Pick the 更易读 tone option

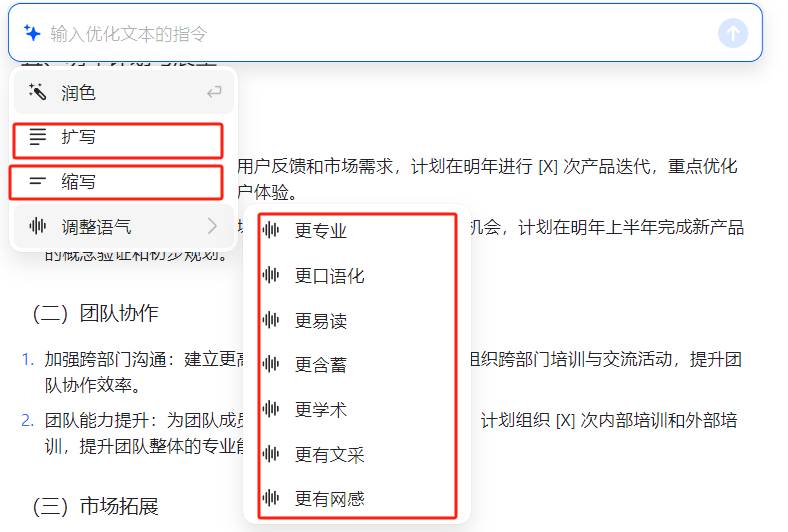click(357, 320)
